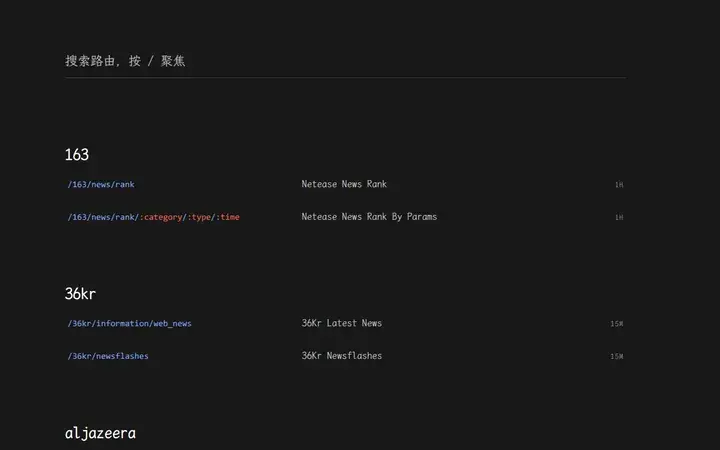Open the /163/news/rank route link

101,185
